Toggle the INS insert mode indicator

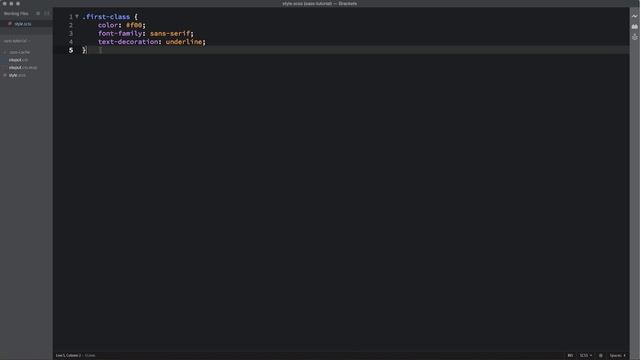570,356
